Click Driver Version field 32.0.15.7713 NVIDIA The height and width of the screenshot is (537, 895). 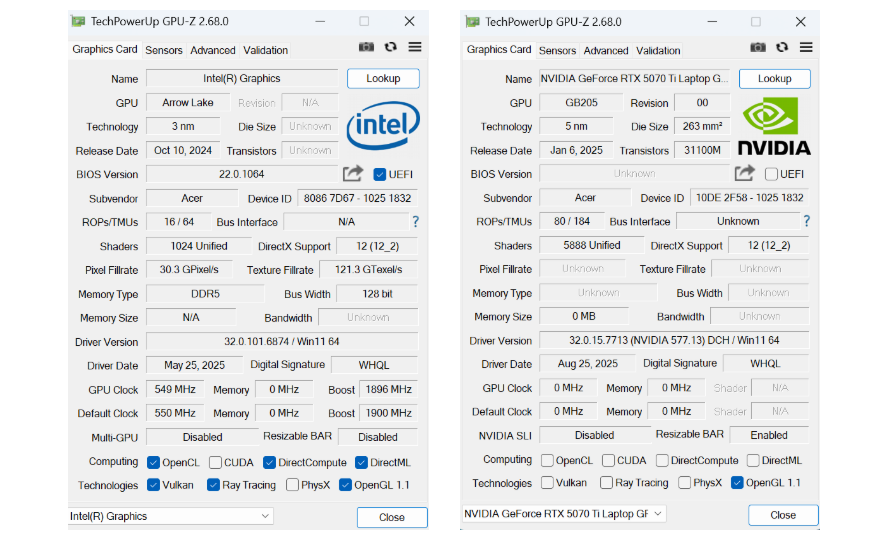coord(674,340)
